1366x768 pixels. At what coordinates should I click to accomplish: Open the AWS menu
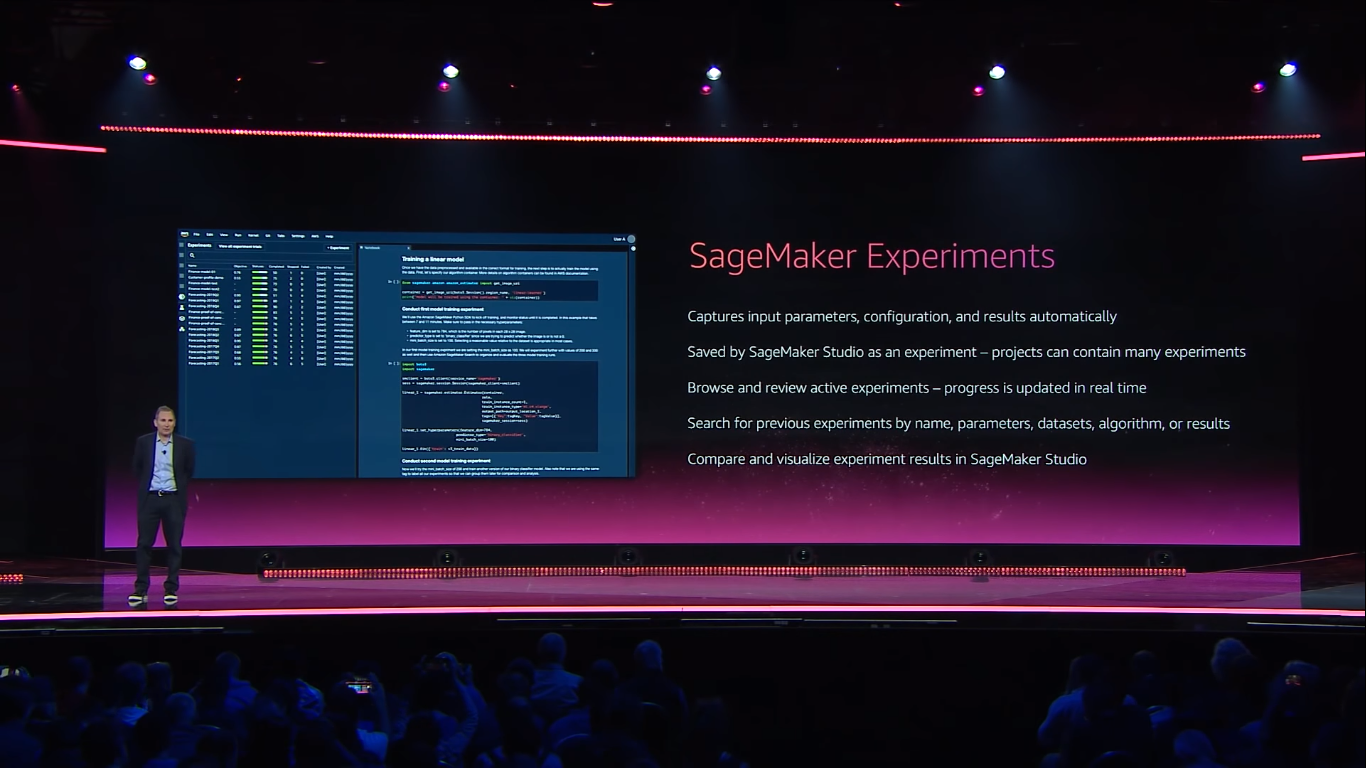315,236
